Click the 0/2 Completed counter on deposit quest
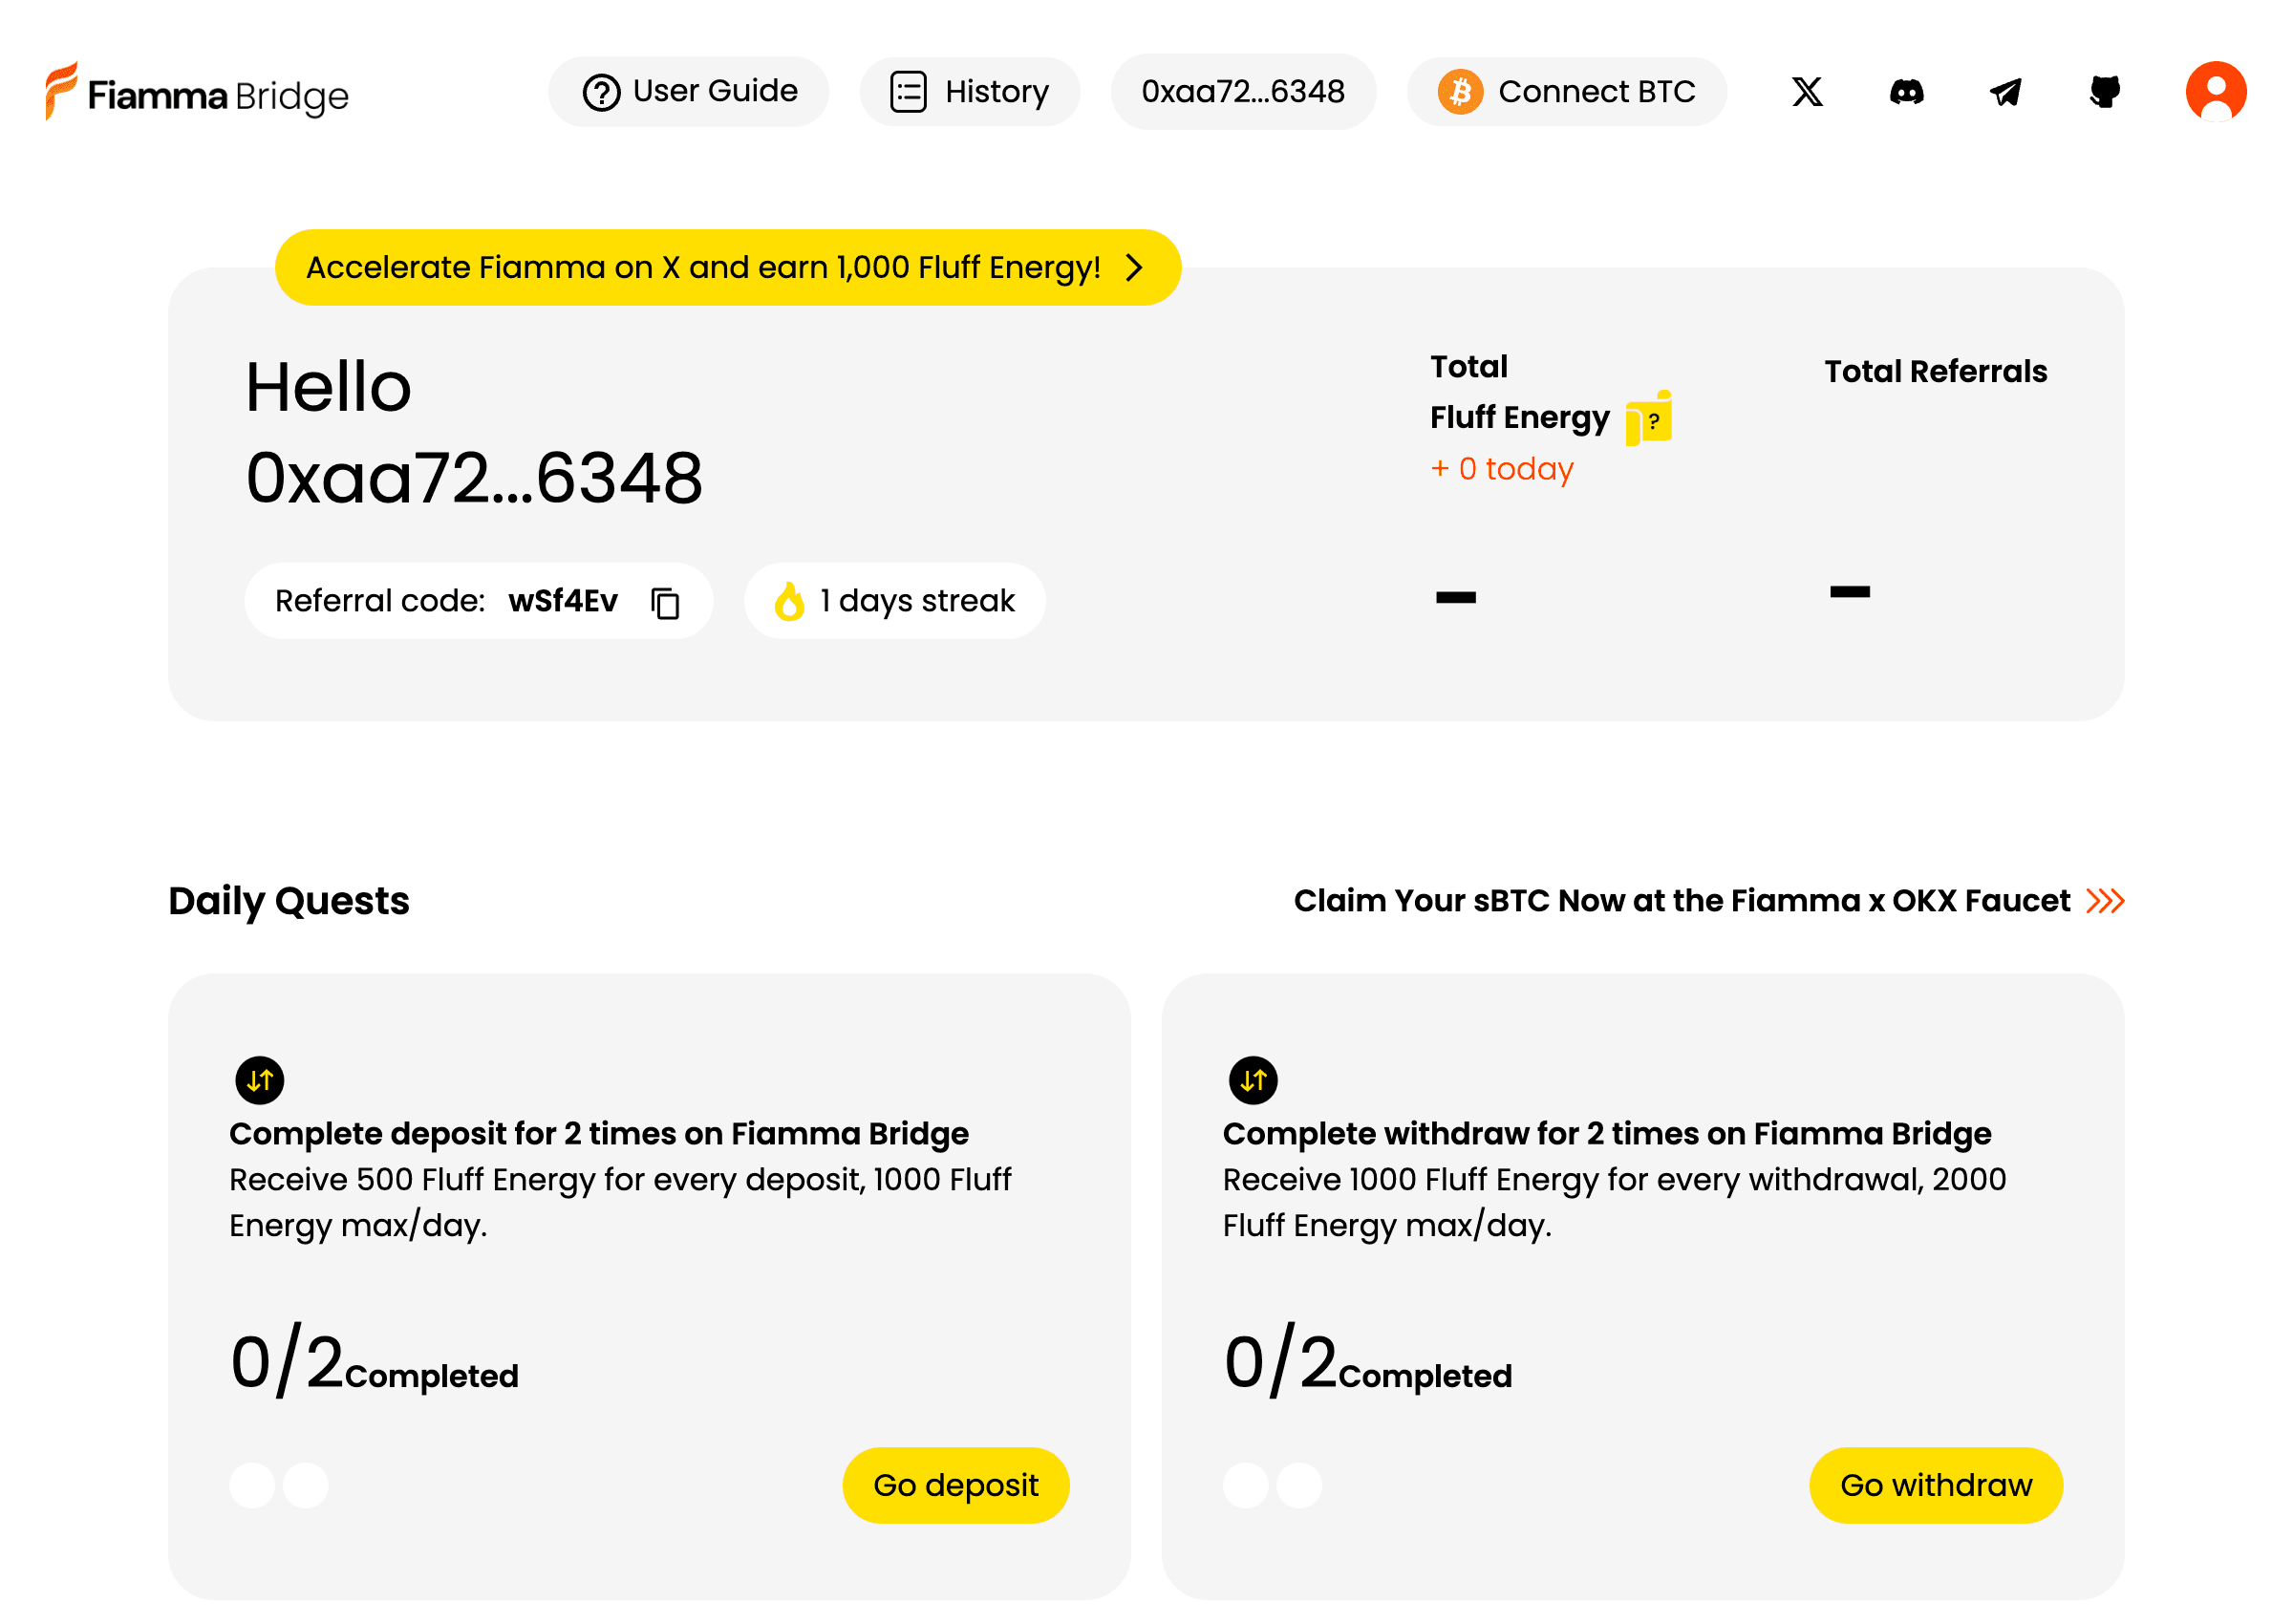The height and width of the screenshot is (1624, 2293). coord(374,1362)
